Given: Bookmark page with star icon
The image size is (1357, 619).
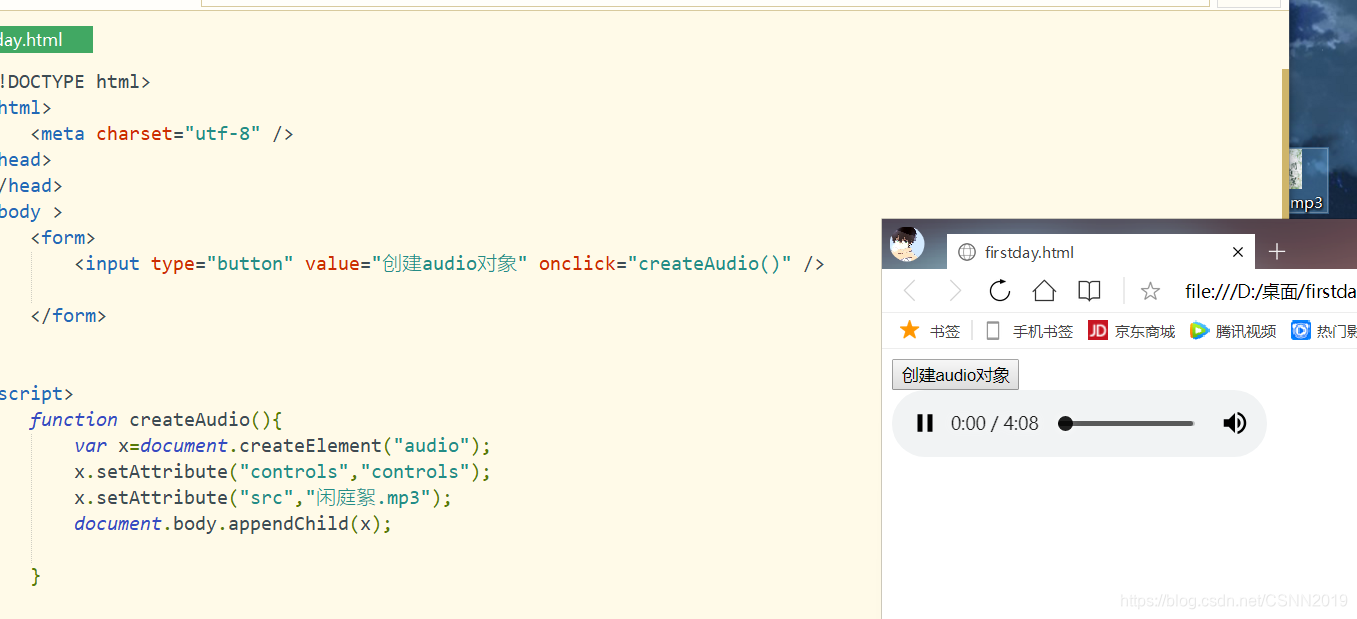Looking at the screenshot, I should click(x=1150, y=291).
